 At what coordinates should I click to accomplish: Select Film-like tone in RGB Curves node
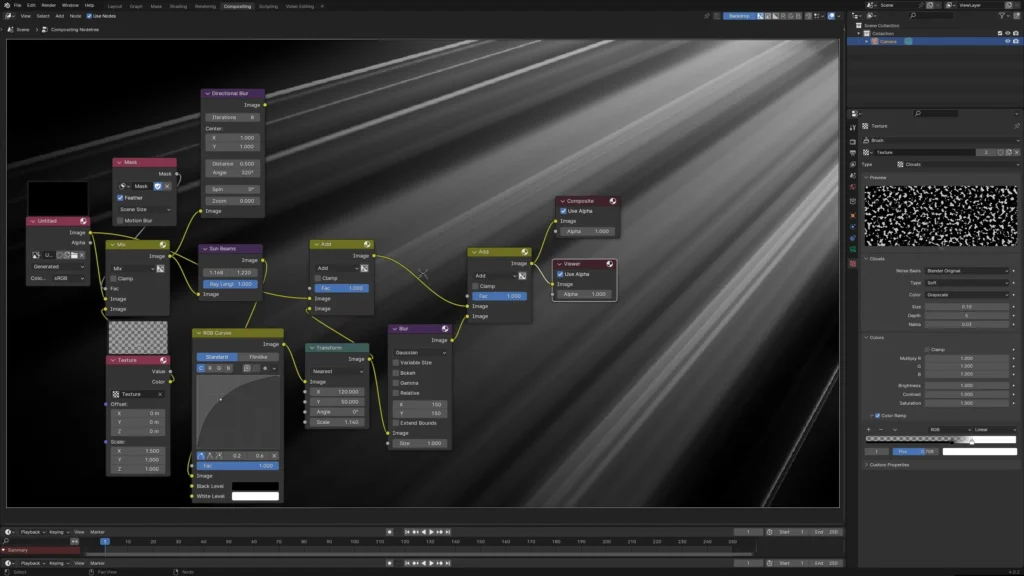click(258, 357)
